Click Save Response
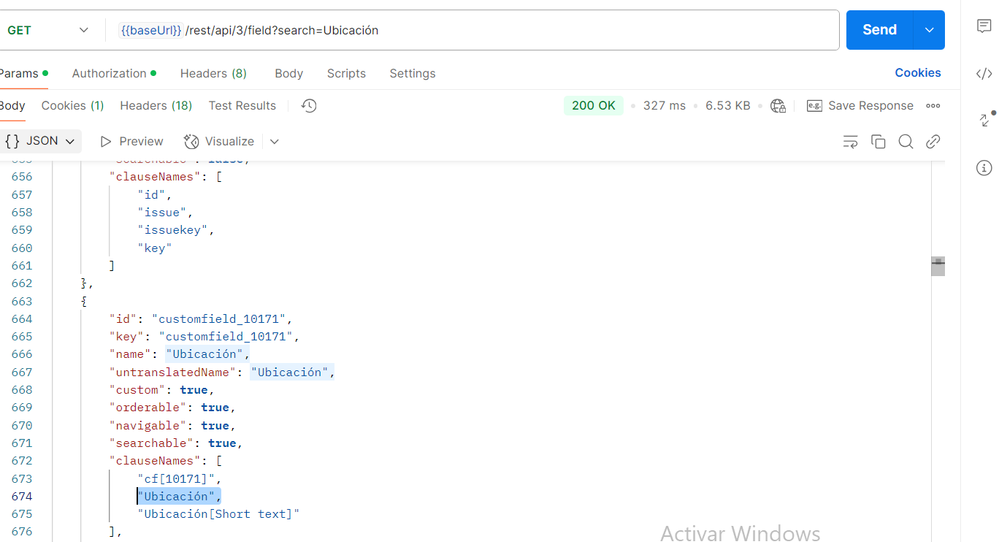999x542 pixels. [859, 106]
